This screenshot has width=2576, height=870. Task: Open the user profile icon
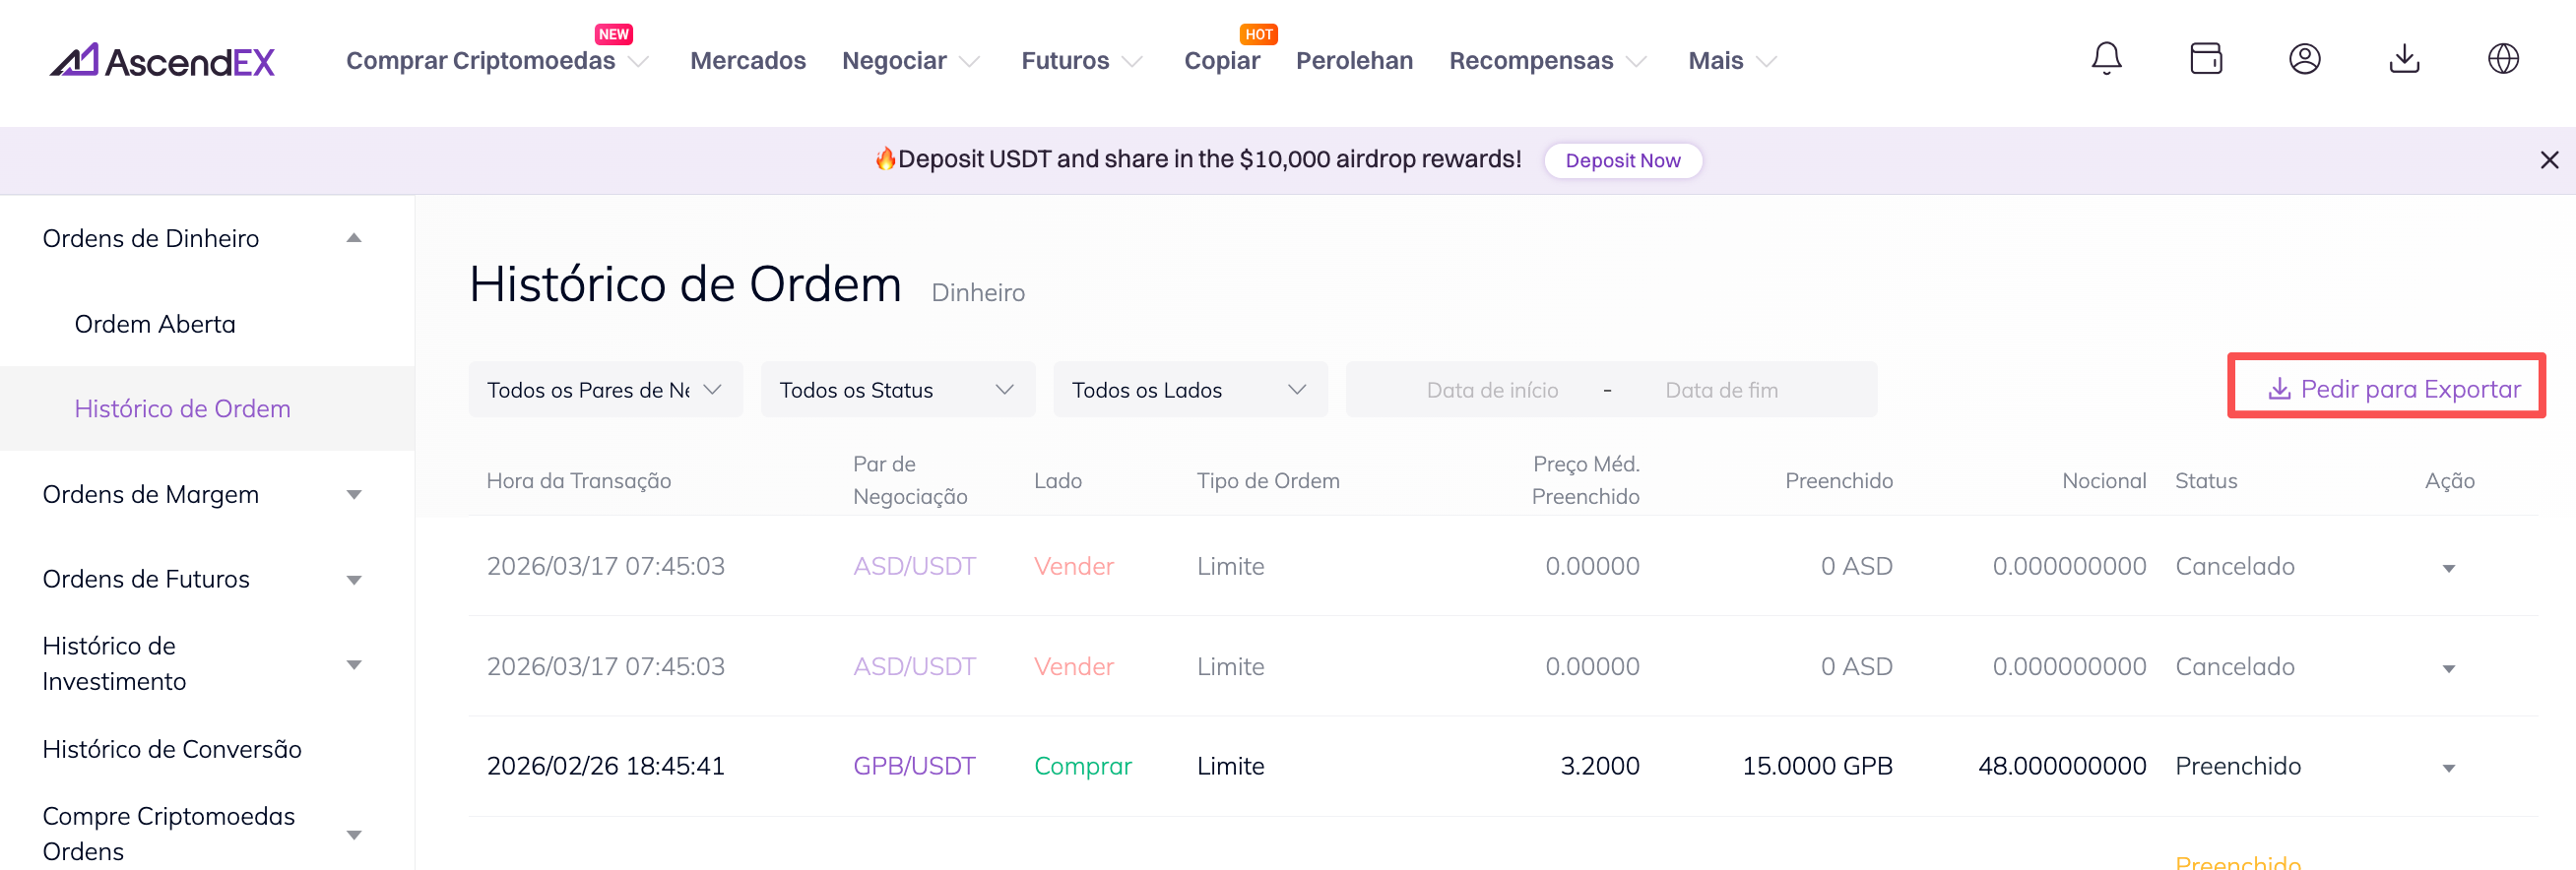(x=2304, y=59)
